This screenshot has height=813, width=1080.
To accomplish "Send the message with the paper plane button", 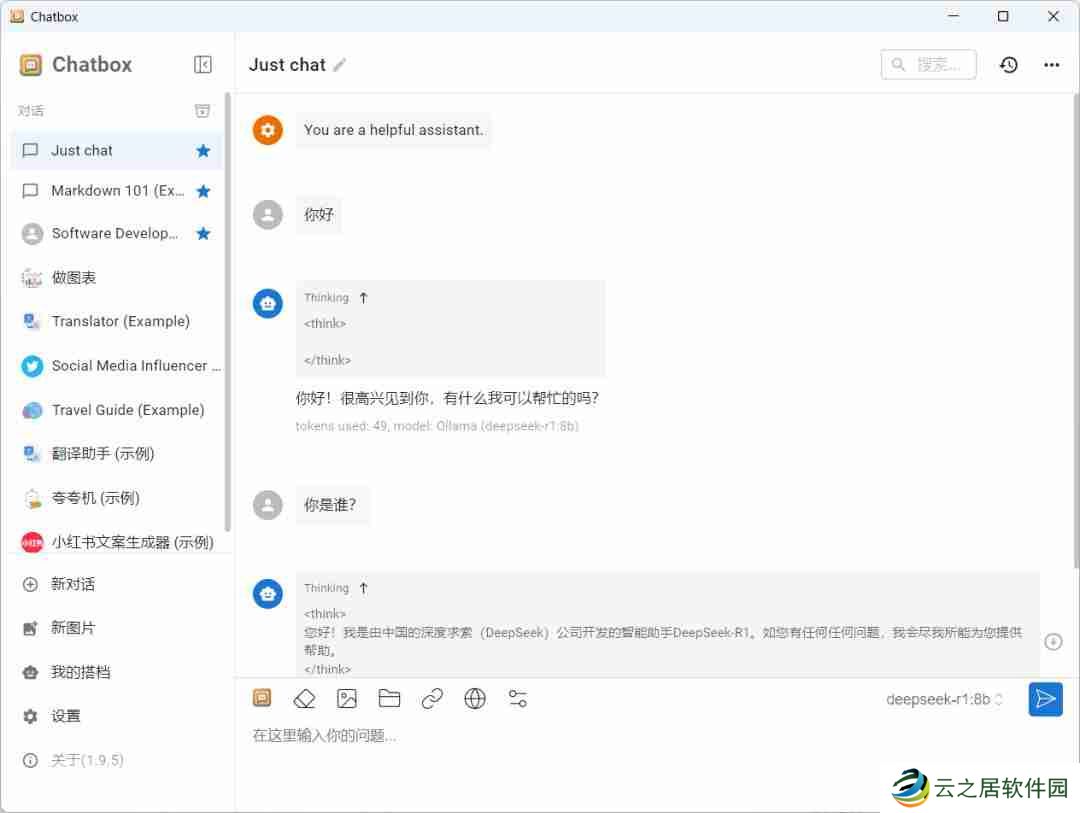I will coord(1045,699).
